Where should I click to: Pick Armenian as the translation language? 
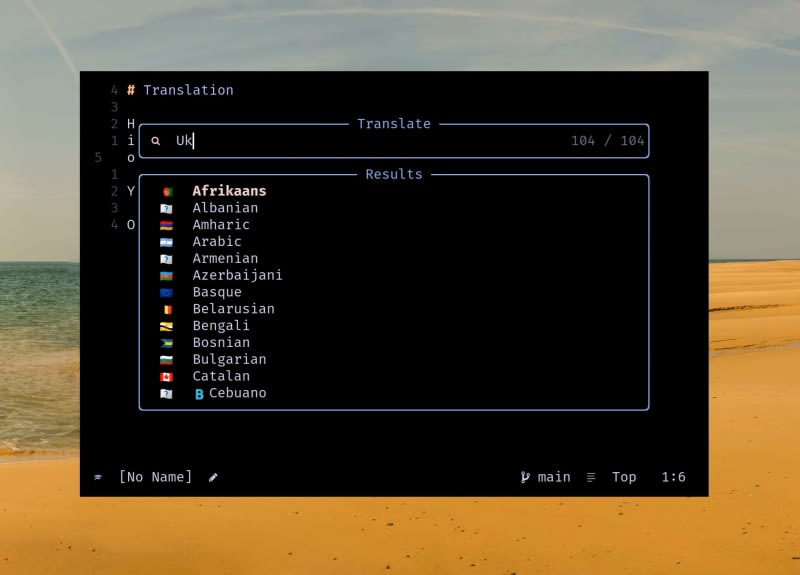(225, 258)
